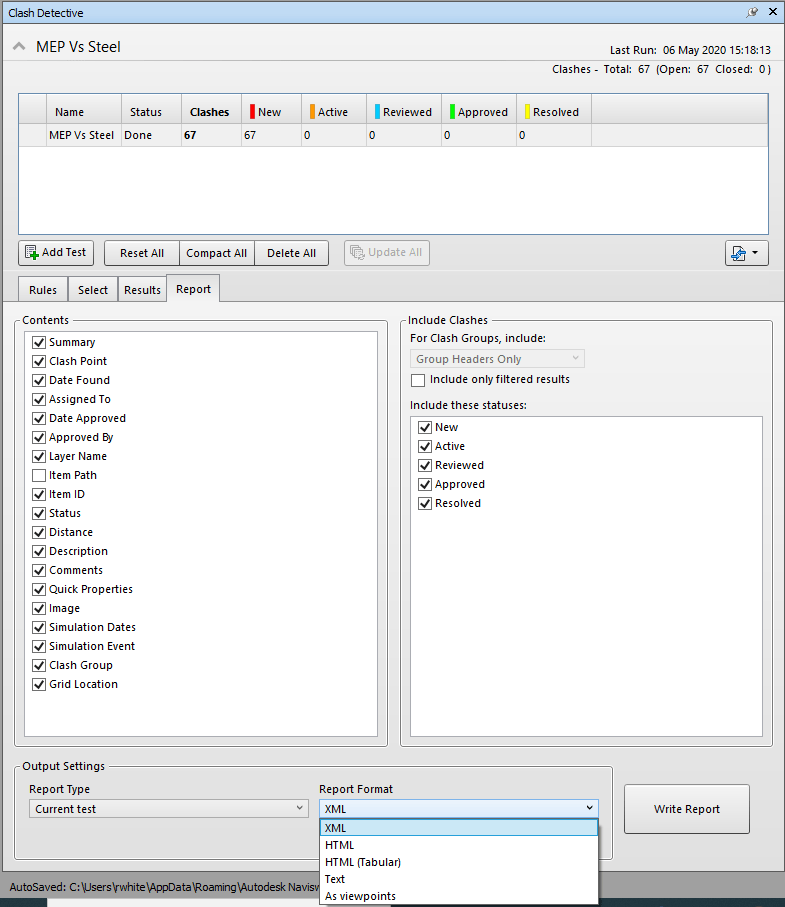Click Delete All
This screenshot has width=785, height=907.
point(292,253)
